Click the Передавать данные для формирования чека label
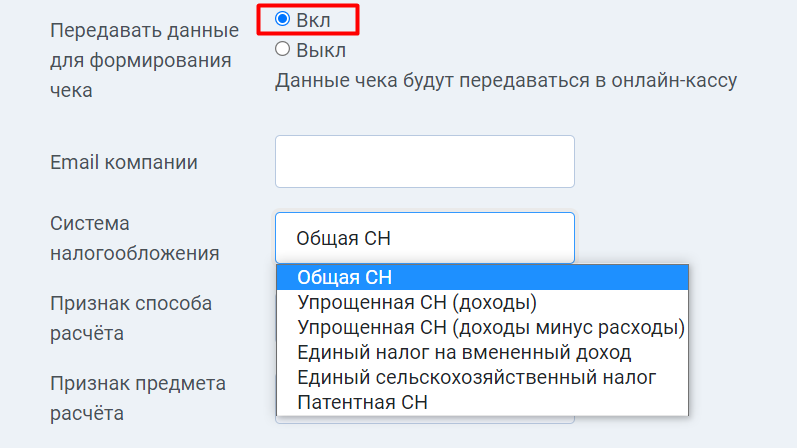The height and width of the screenshot is (448, 797). 144,60
